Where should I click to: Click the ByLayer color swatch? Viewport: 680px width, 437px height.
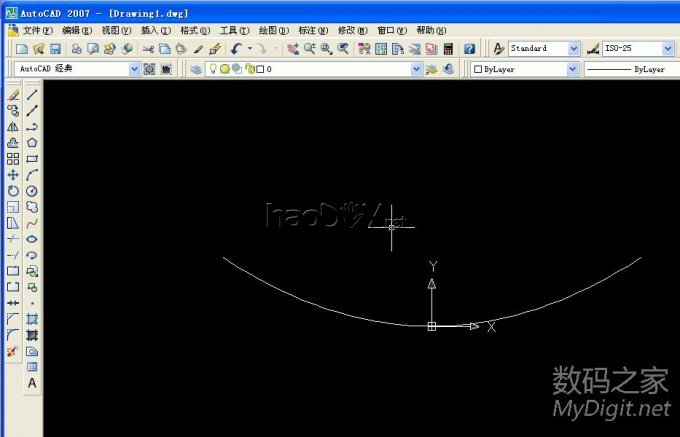478,69
